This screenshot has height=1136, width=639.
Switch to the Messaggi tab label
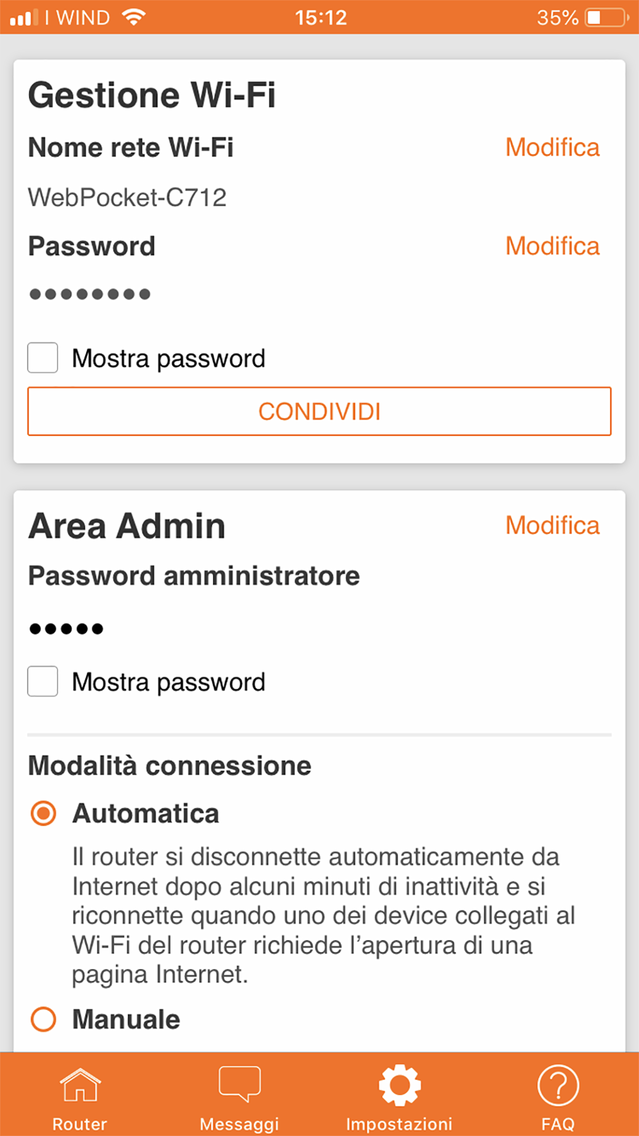pyautogui.click(x=239, y=1124)
